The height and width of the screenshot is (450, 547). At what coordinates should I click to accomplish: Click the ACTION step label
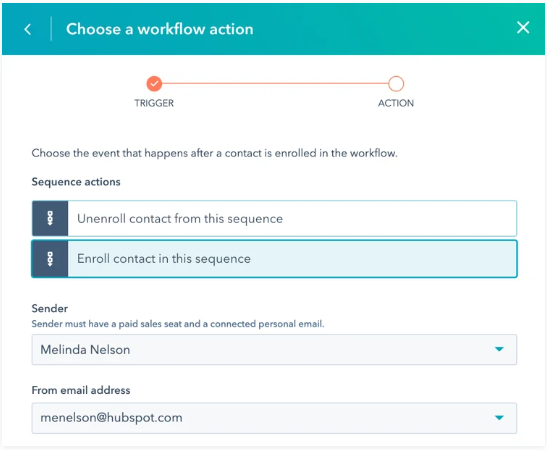pos(396,103)
